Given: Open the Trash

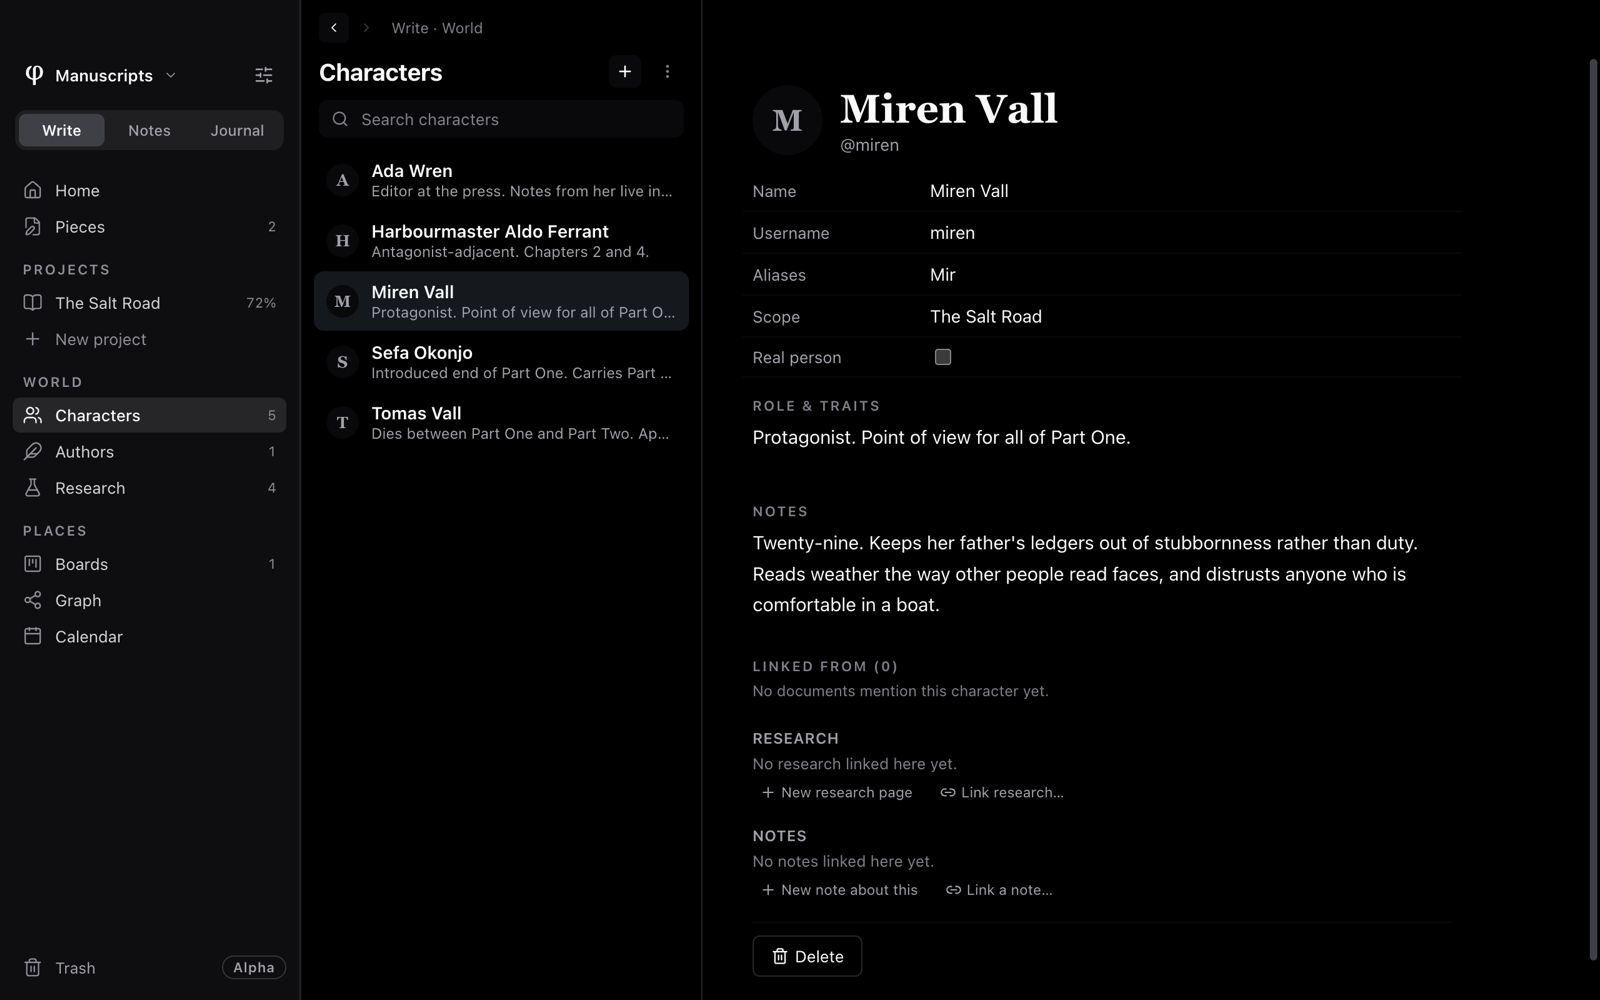Looking at the screenshot, I should (60, 968).
